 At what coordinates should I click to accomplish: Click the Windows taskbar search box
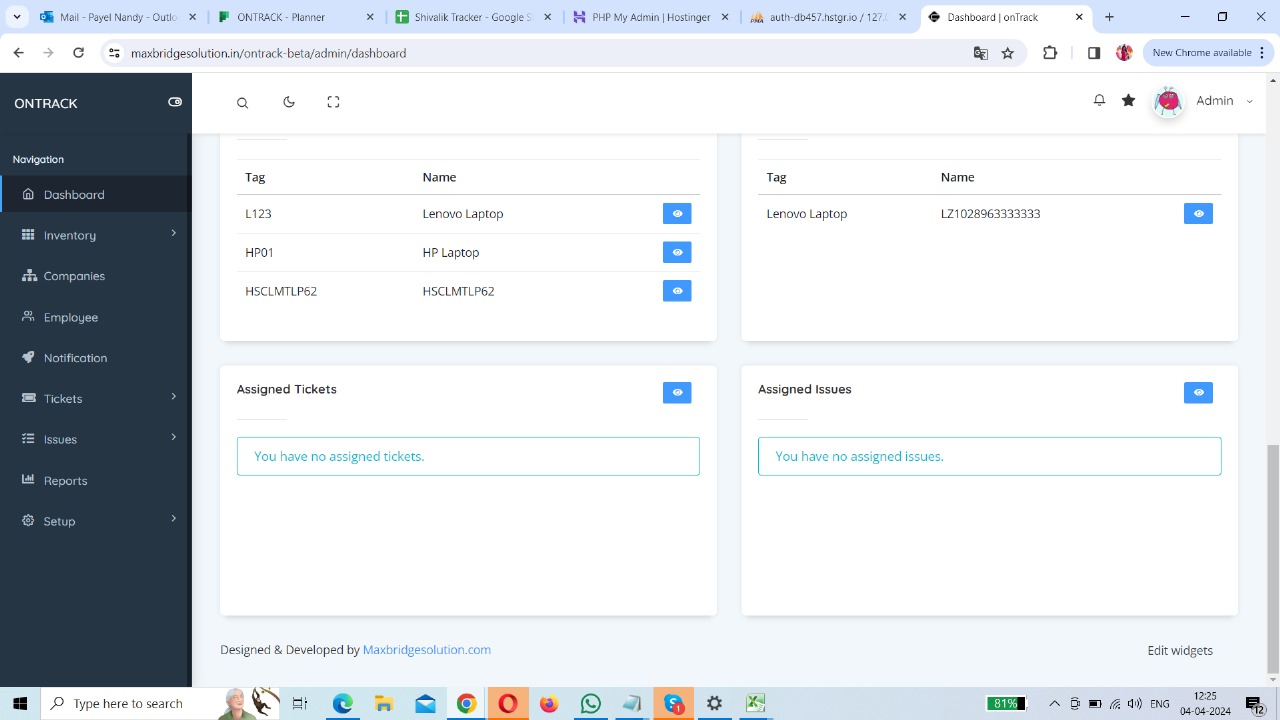pos(128,704)
